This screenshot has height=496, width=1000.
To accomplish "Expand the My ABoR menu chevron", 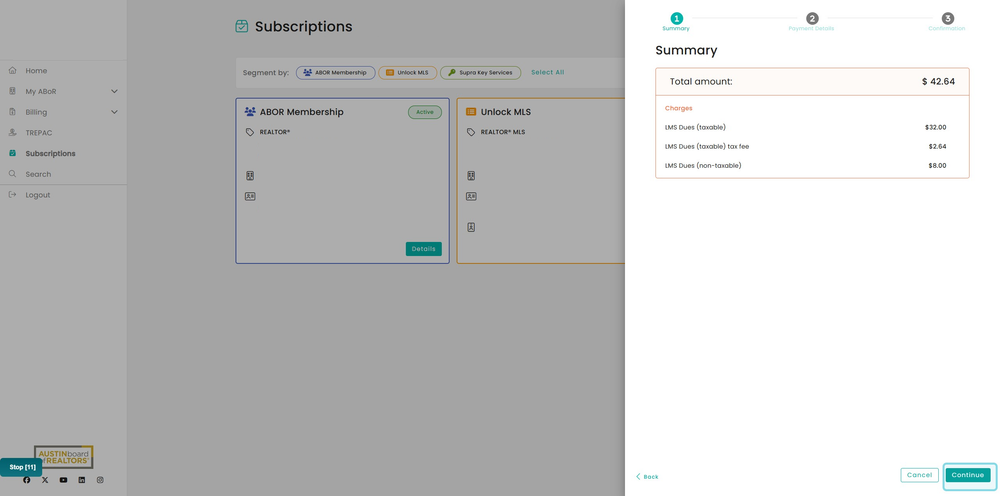I will point(114,91).
